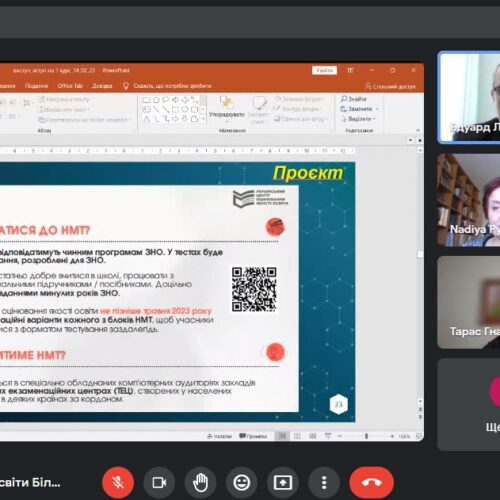Click Знайти find icon in ribbon

(x=344, y=99)
